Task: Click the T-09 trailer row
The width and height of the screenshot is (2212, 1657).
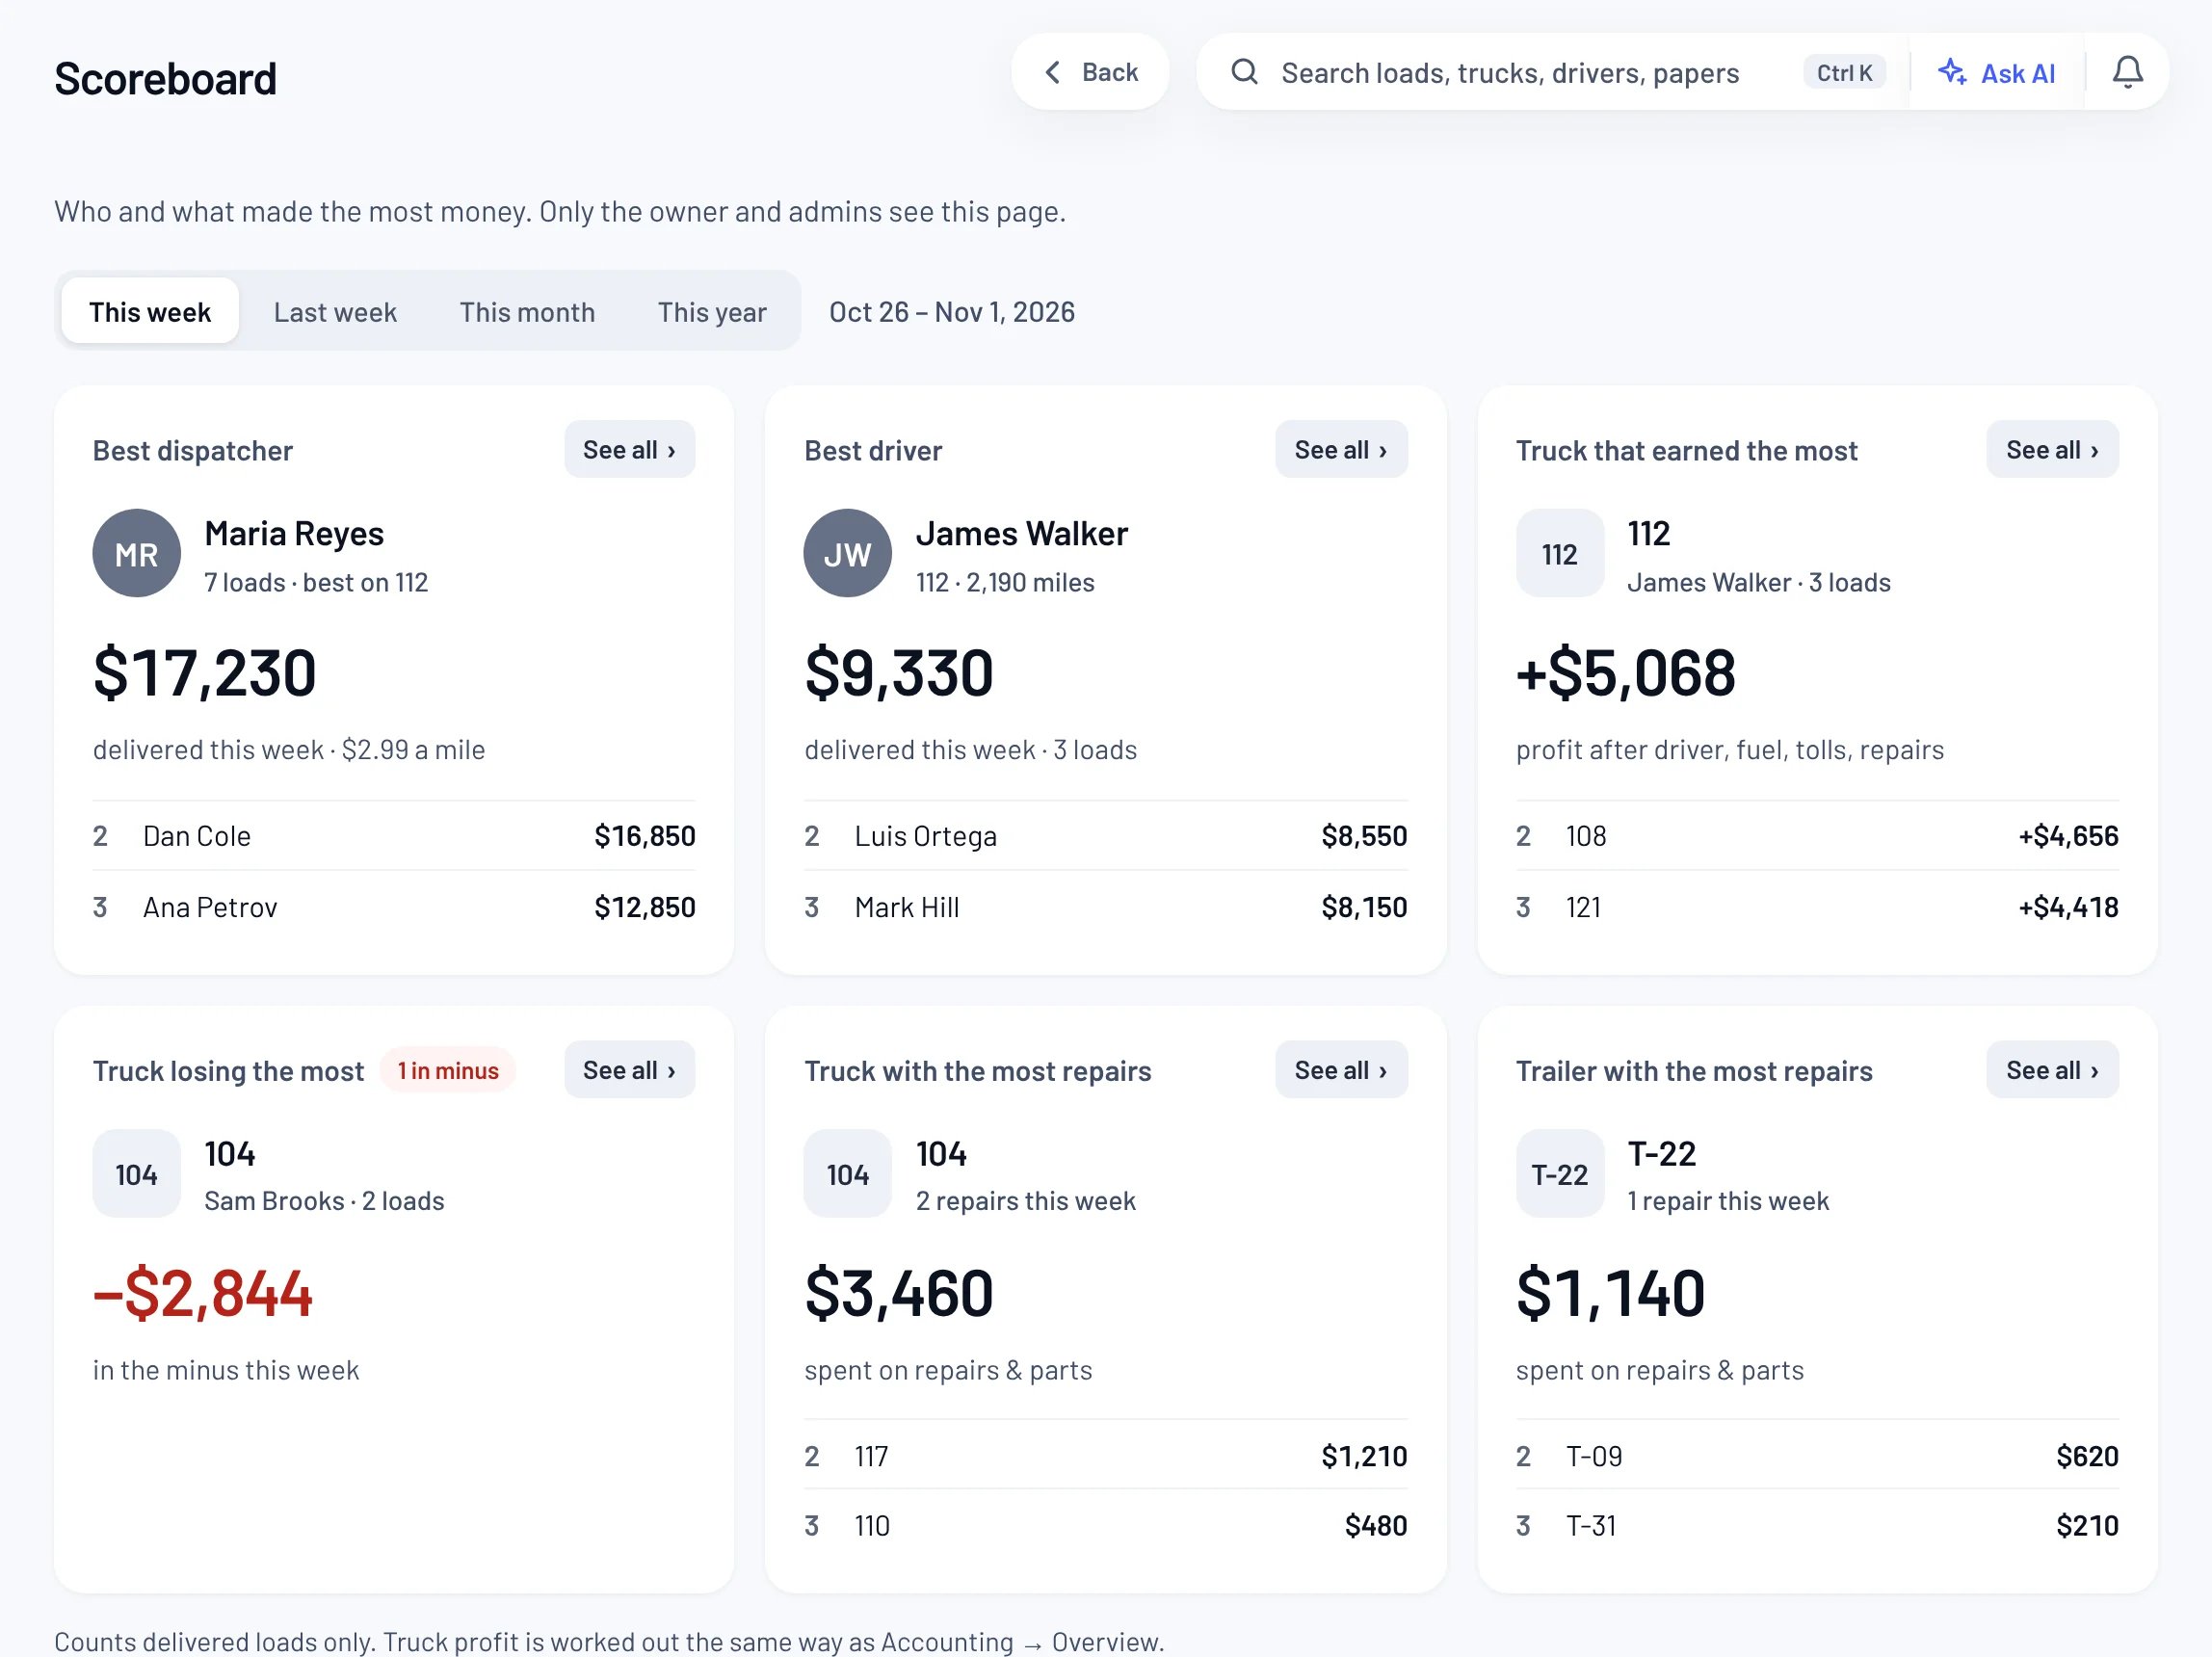Action: pos(1817,1456)
